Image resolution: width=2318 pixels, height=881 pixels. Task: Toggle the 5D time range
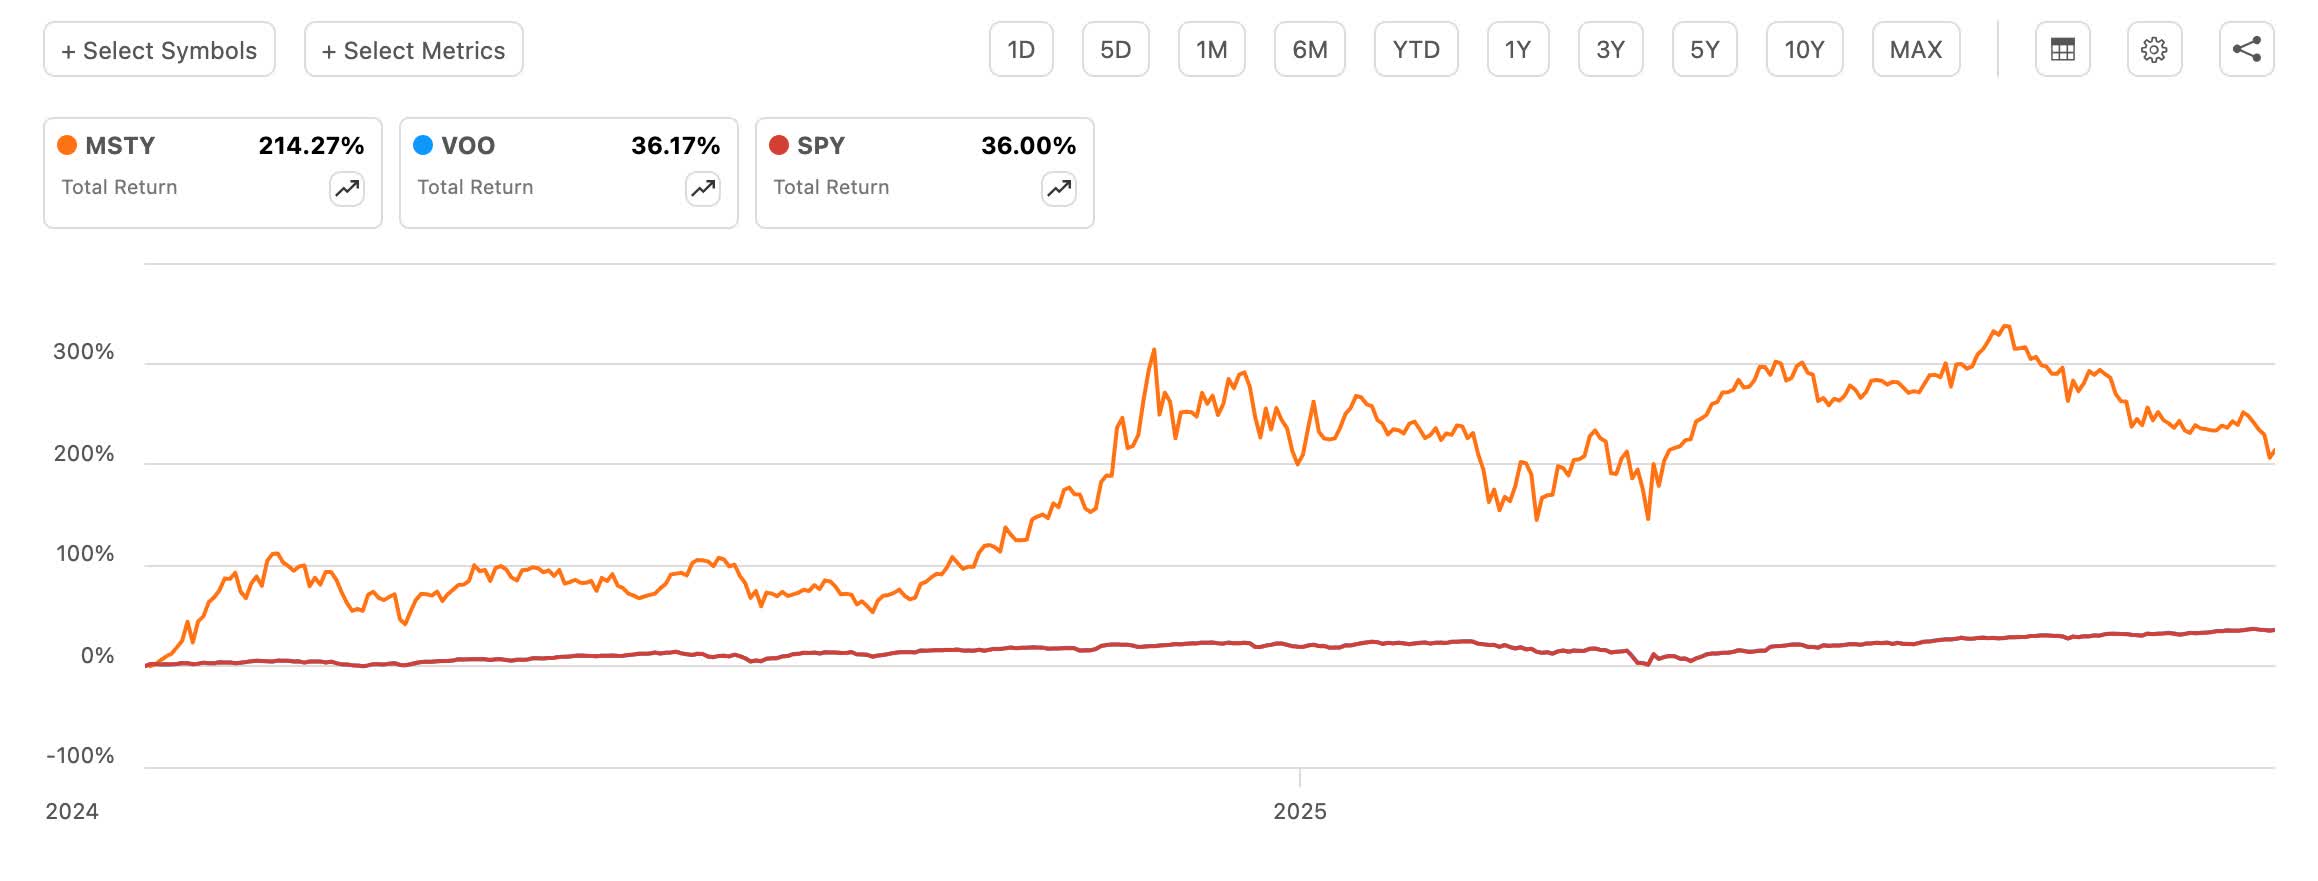point(1115,48)
